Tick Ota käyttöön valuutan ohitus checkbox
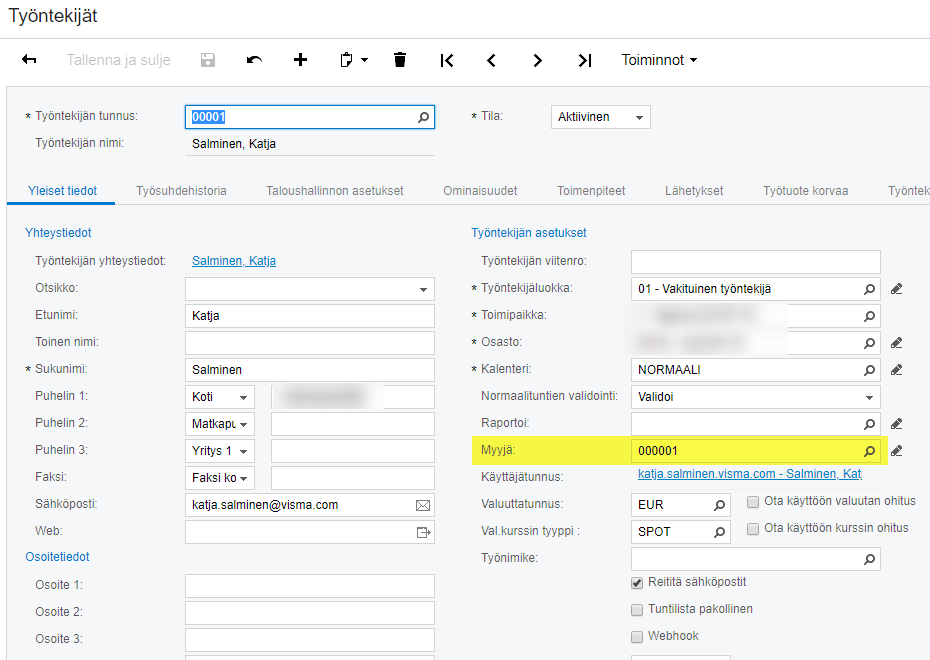The height and width of the screenshot is (660, 930). point(753,501)
